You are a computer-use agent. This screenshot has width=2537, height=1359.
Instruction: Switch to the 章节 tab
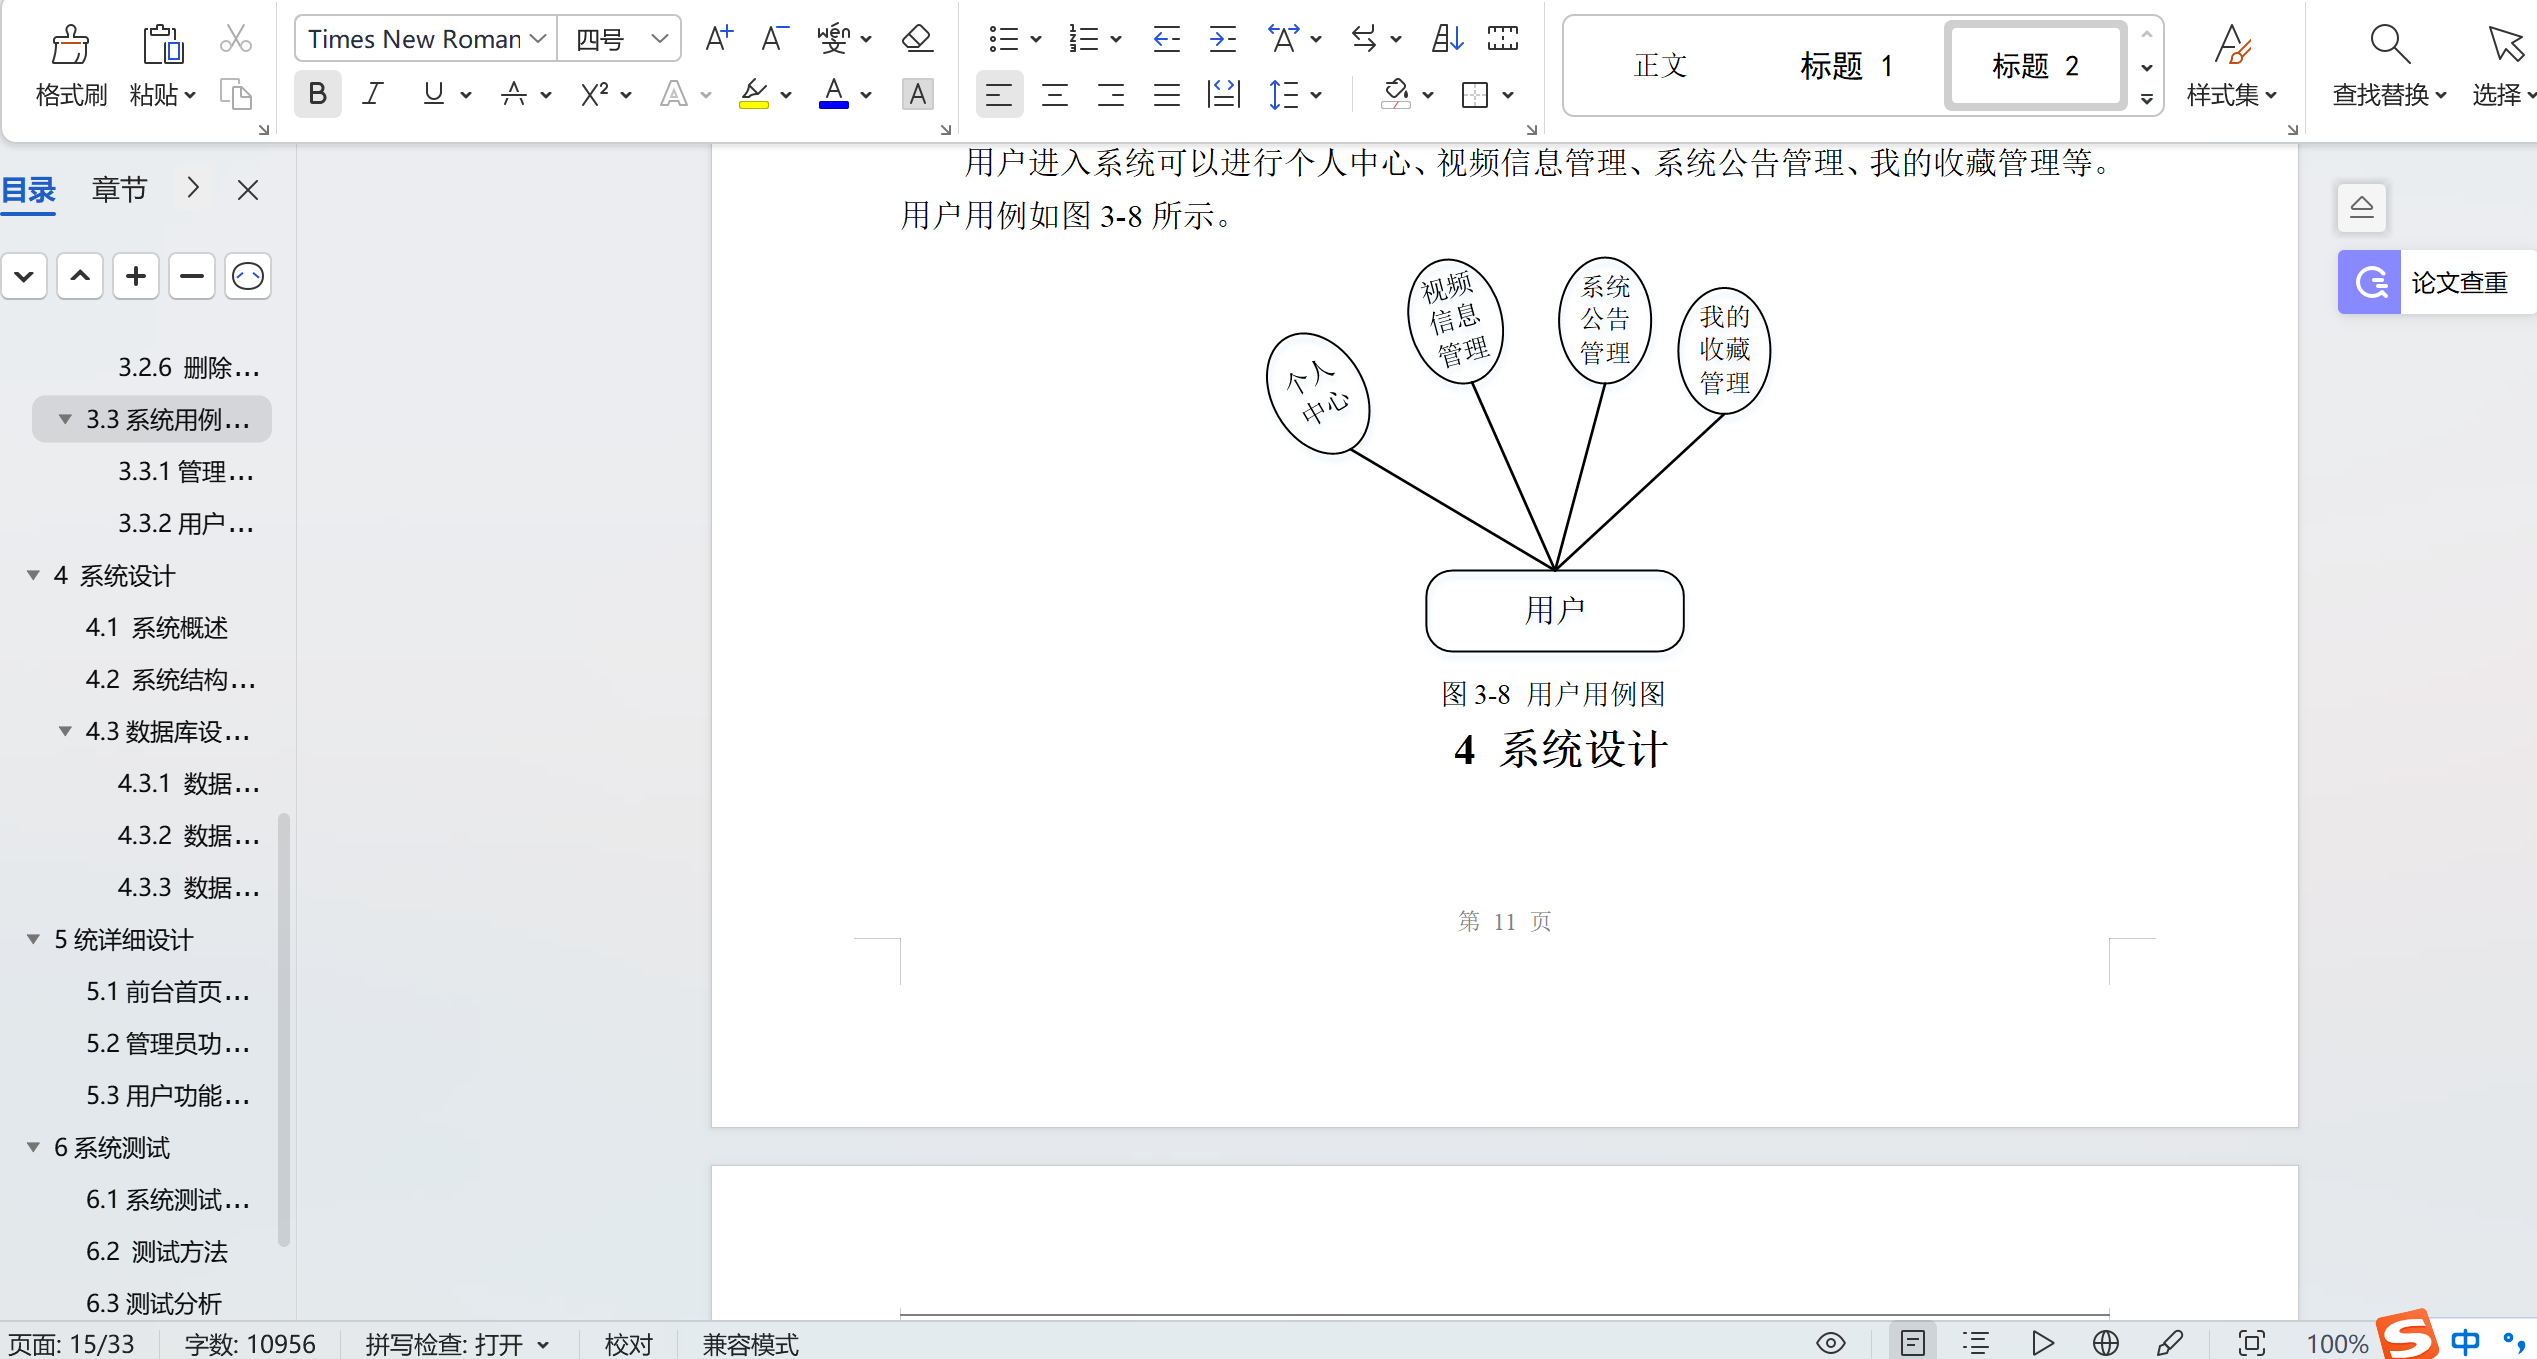tap(119, 189)
